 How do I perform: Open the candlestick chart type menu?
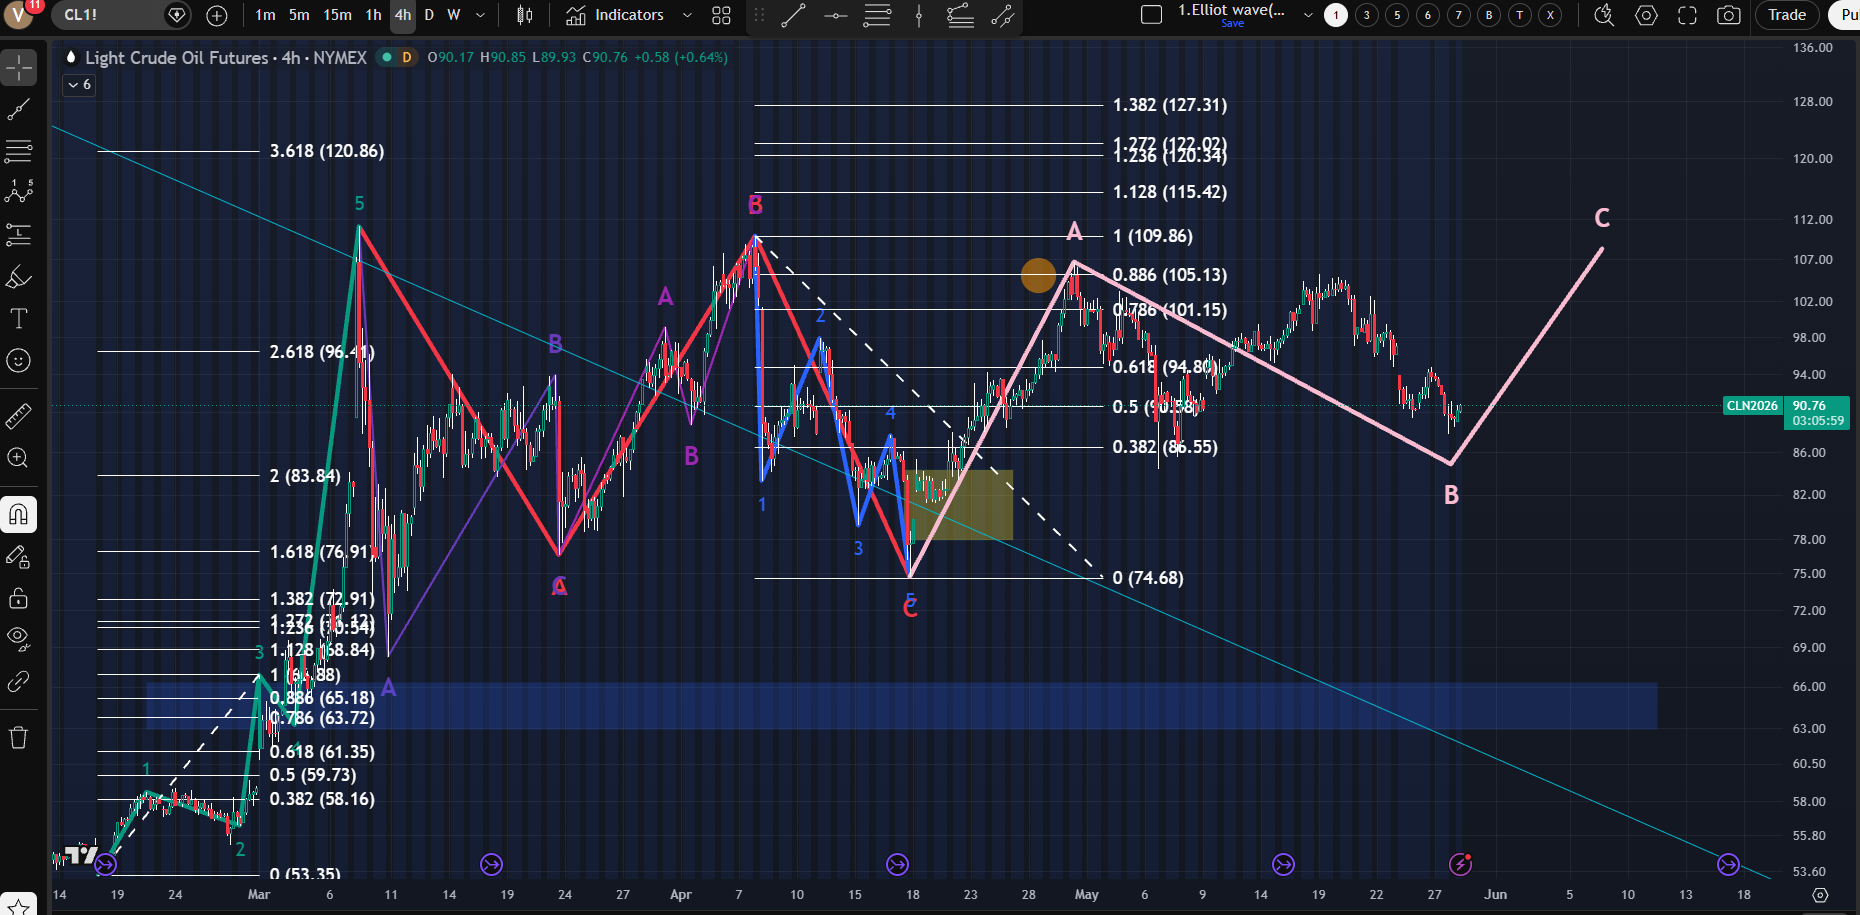[525, 15]
